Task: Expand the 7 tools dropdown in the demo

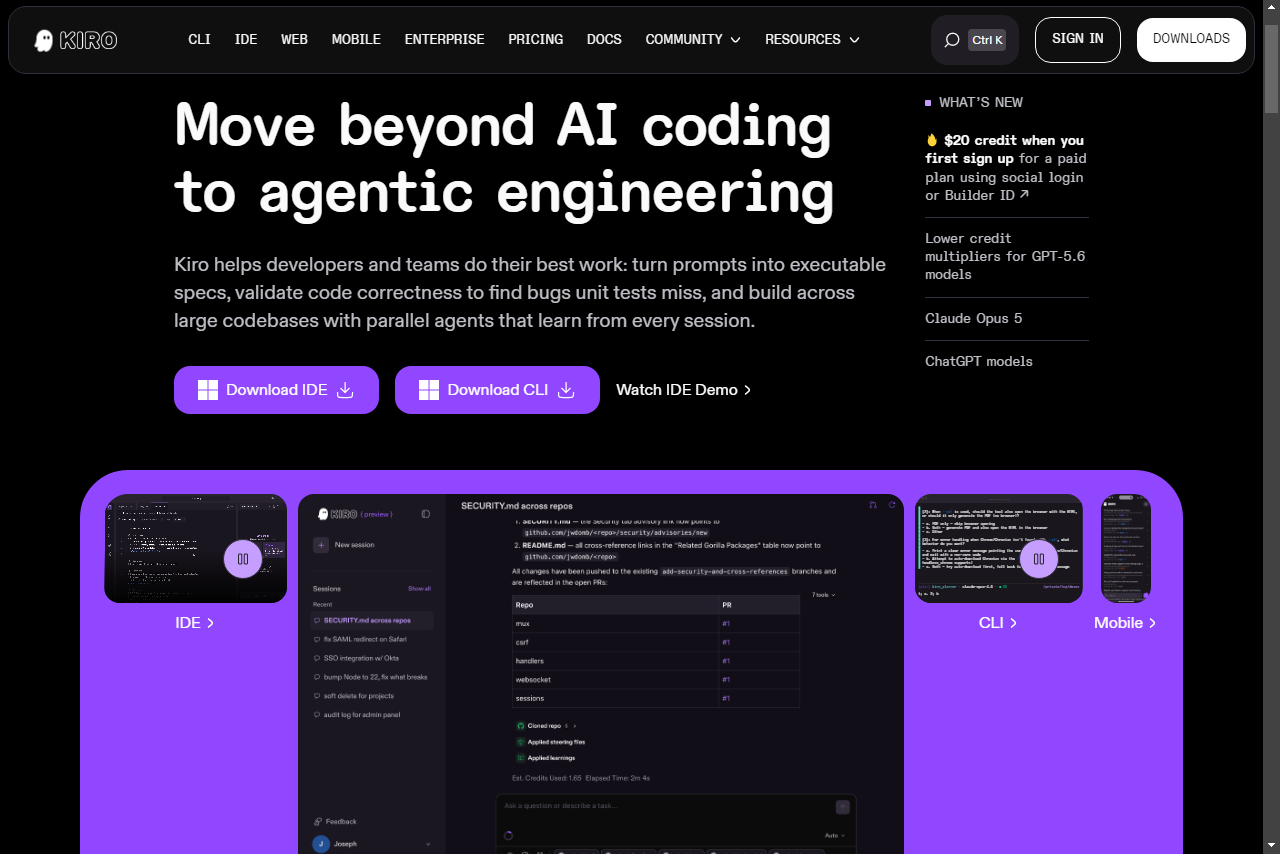Action: pyautogui.click(x=823, y=595)
